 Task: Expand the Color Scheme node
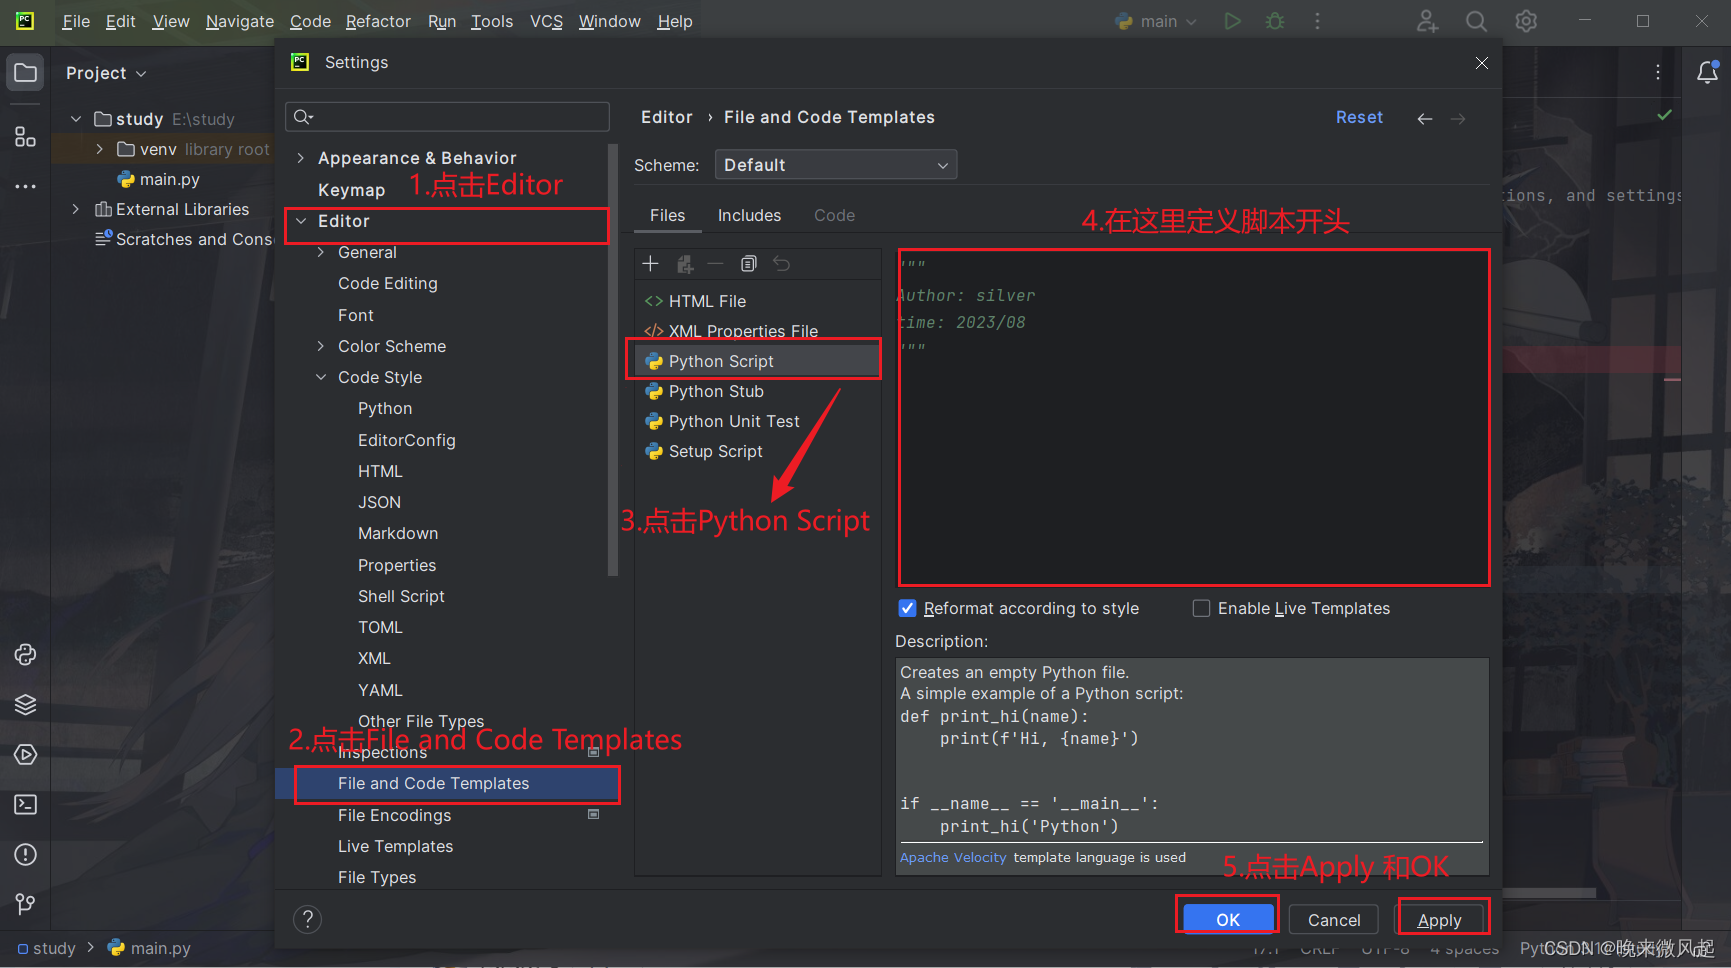[x=321, y=346]
